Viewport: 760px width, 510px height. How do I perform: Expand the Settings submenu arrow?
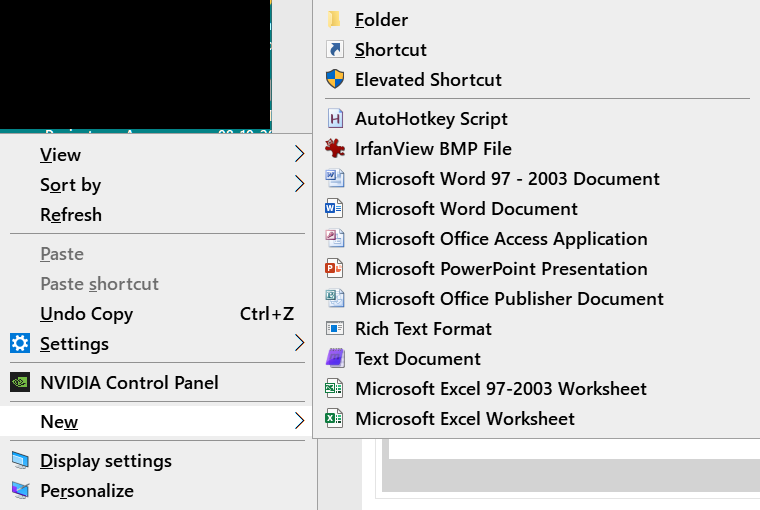tap(300, 343)
